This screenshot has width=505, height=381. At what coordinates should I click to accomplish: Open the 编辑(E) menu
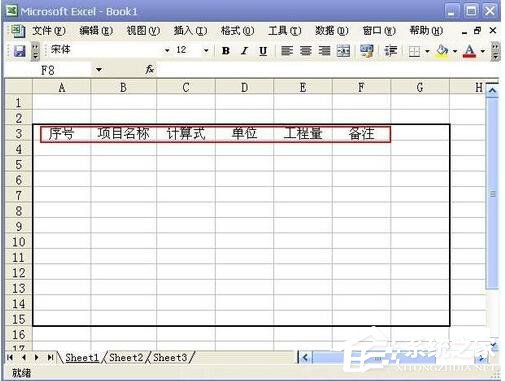96,31
